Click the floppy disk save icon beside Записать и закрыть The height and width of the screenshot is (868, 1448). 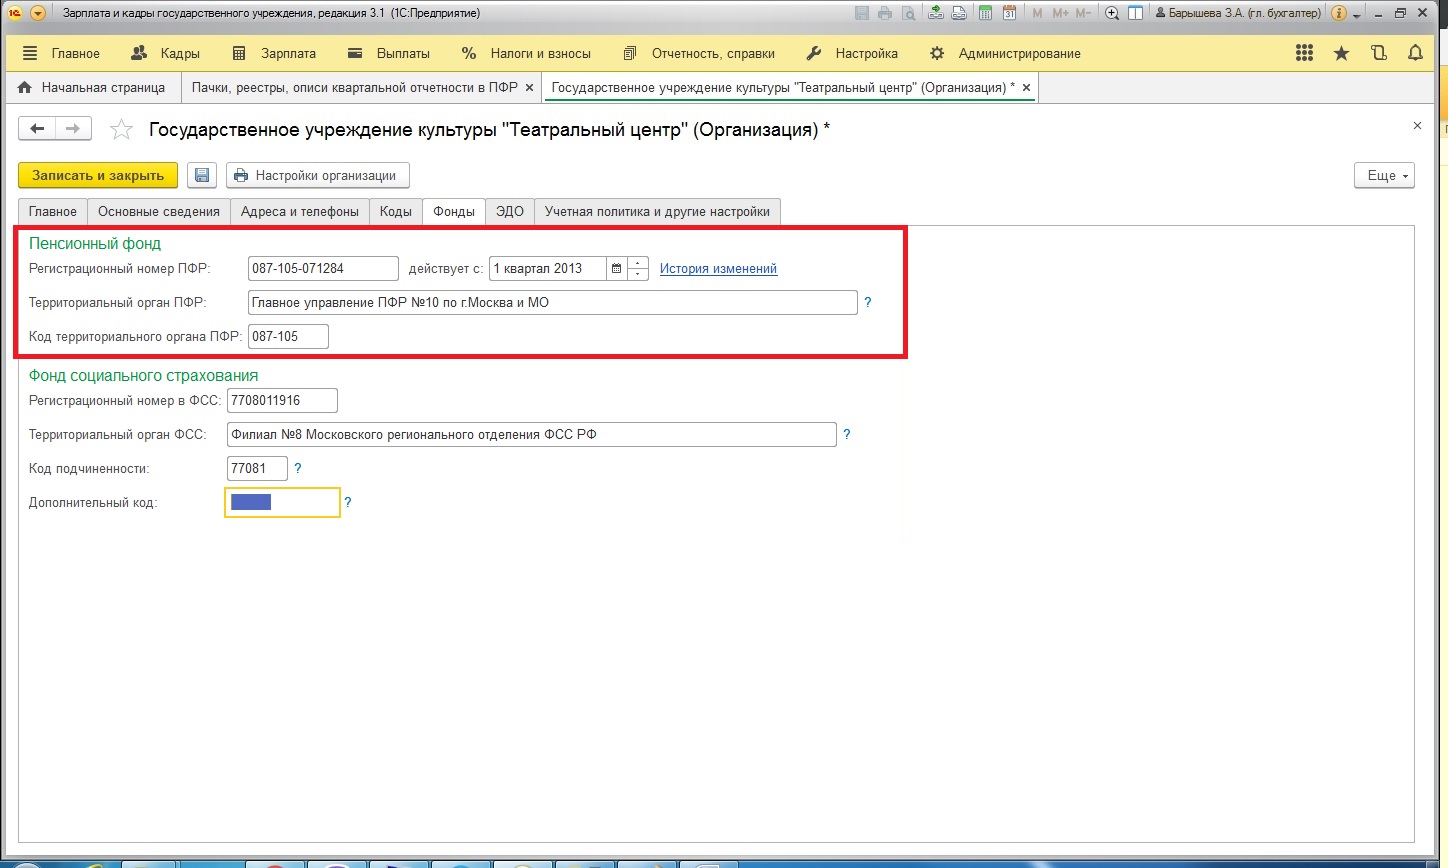202,175
